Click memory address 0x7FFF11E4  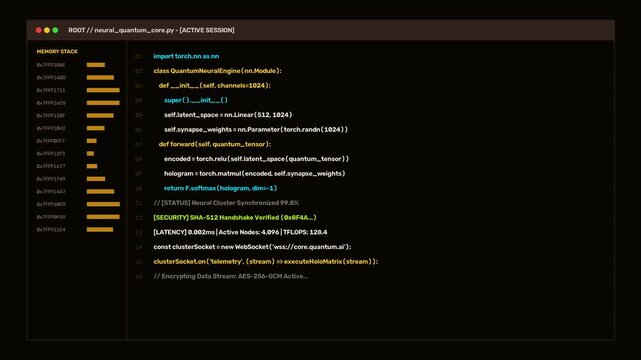point(51,230)
